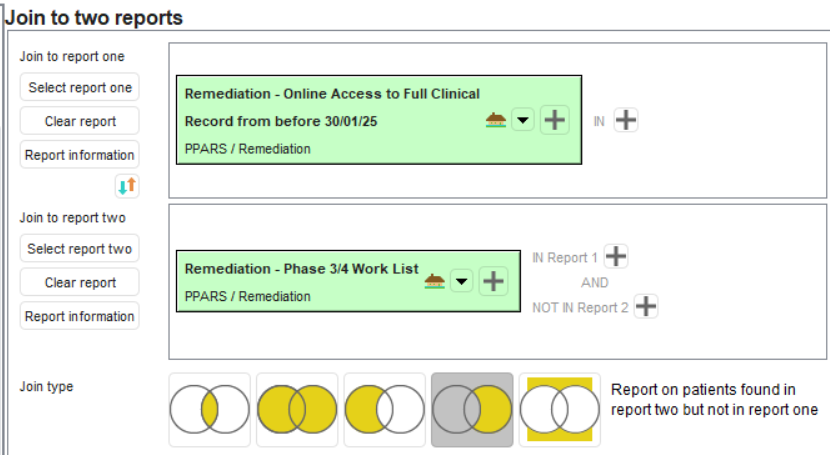This screenshot has width=830, height=455.
Task: Open dropdown arrow on Phase 3/4 Work List
Action: [x=461, y=281]
